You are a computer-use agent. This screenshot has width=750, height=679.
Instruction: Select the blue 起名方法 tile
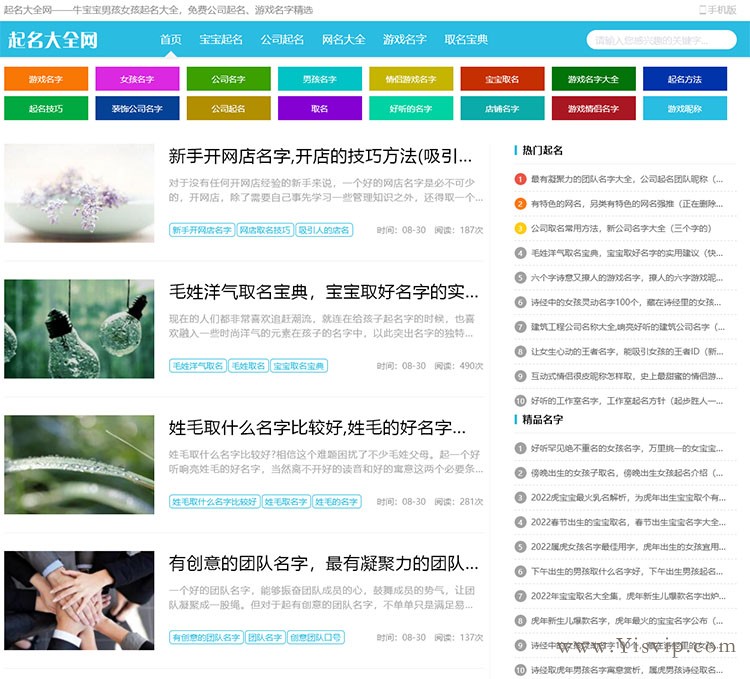point(685,79)
